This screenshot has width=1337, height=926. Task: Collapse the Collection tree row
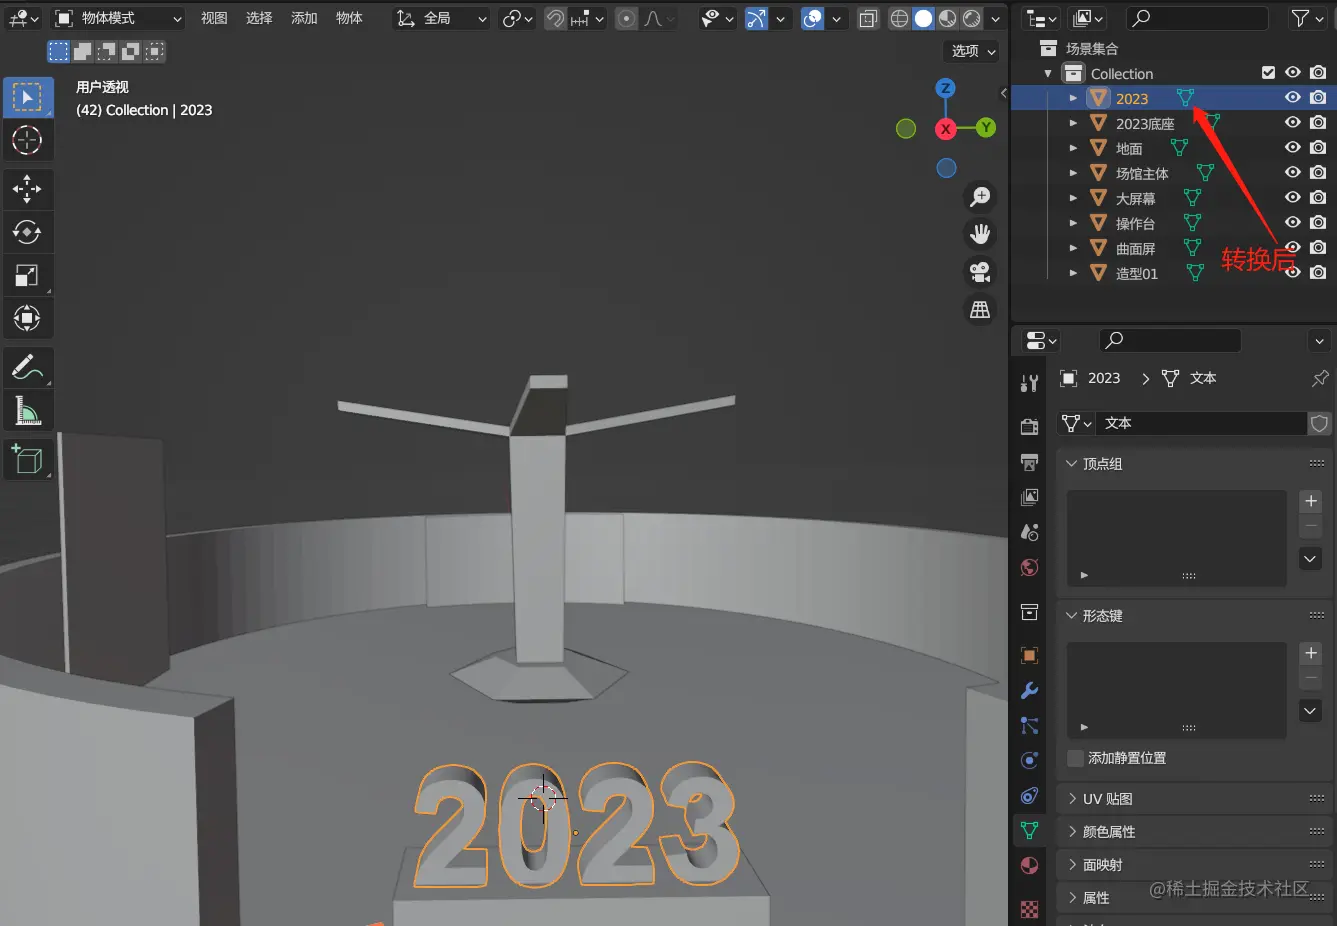tap(1048, 73)
